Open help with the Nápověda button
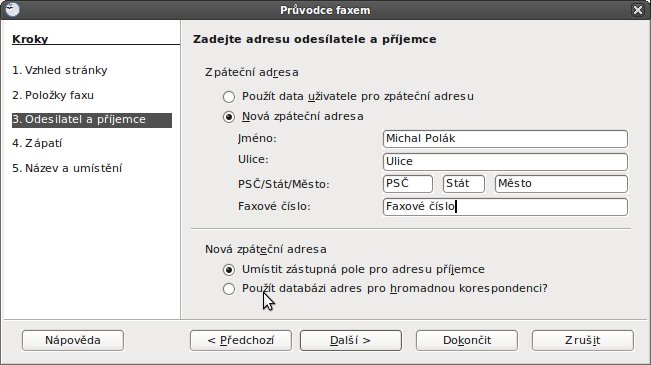The width and height of the screenshot is (651, 365). (x=73, y=341)
